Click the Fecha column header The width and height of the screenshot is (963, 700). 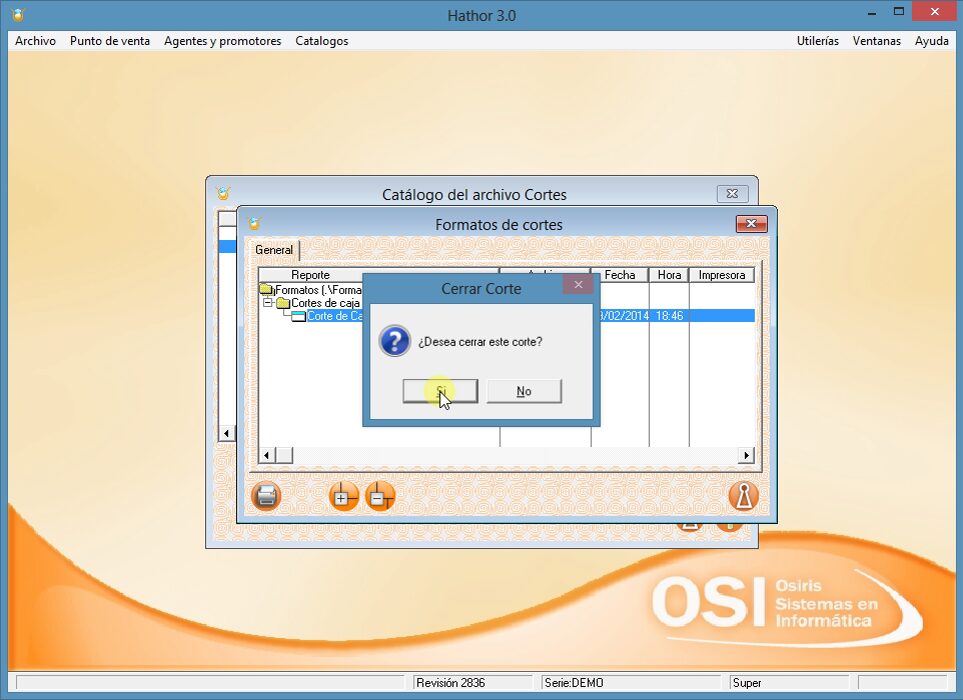pyautogui.click(x=620, y=275)
